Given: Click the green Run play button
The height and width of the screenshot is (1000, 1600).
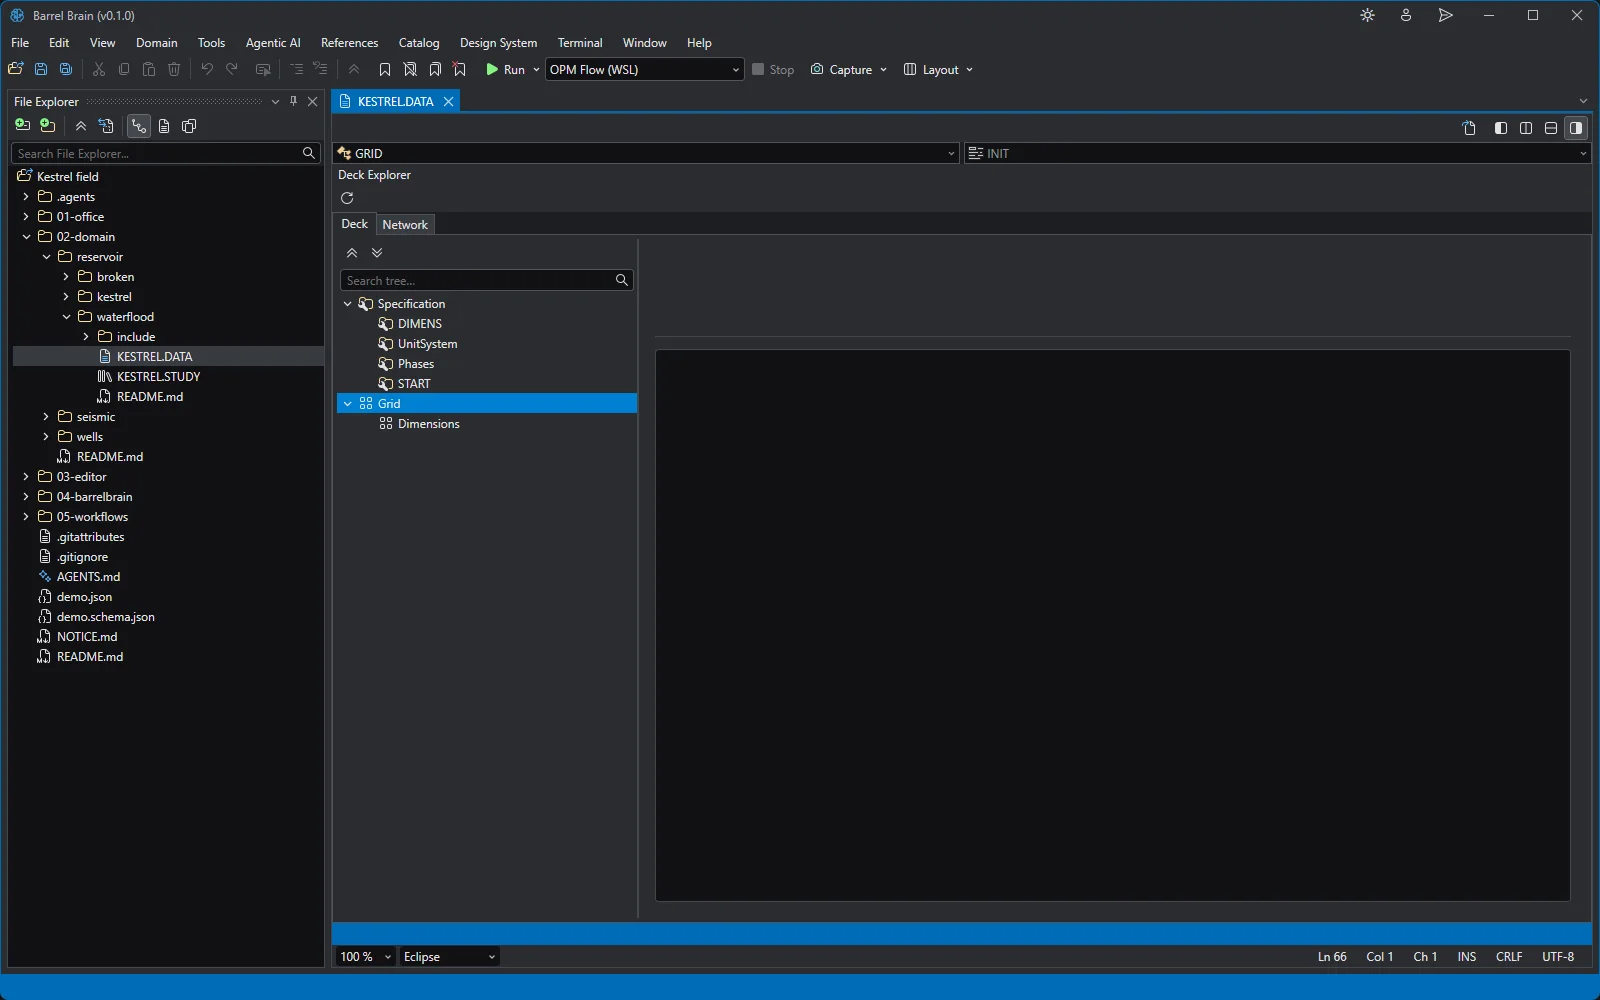Looking at the screenshot, I should pyautogui.click(x=492, y=69).
